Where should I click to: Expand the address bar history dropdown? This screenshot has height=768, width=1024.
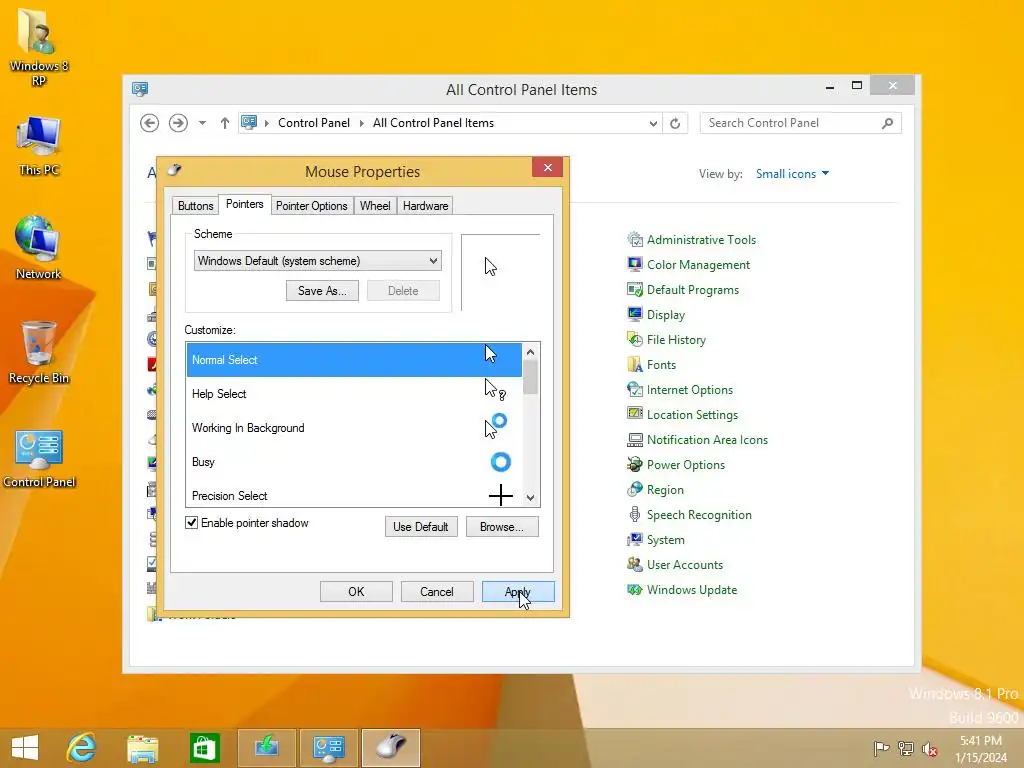[x=653, y=123]
